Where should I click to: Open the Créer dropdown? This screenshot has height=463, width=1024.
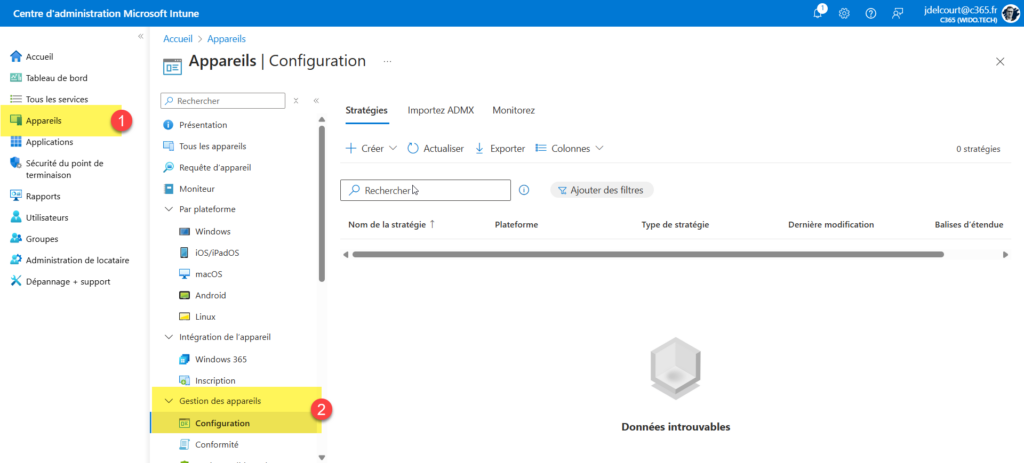click(x=370, y=148)
